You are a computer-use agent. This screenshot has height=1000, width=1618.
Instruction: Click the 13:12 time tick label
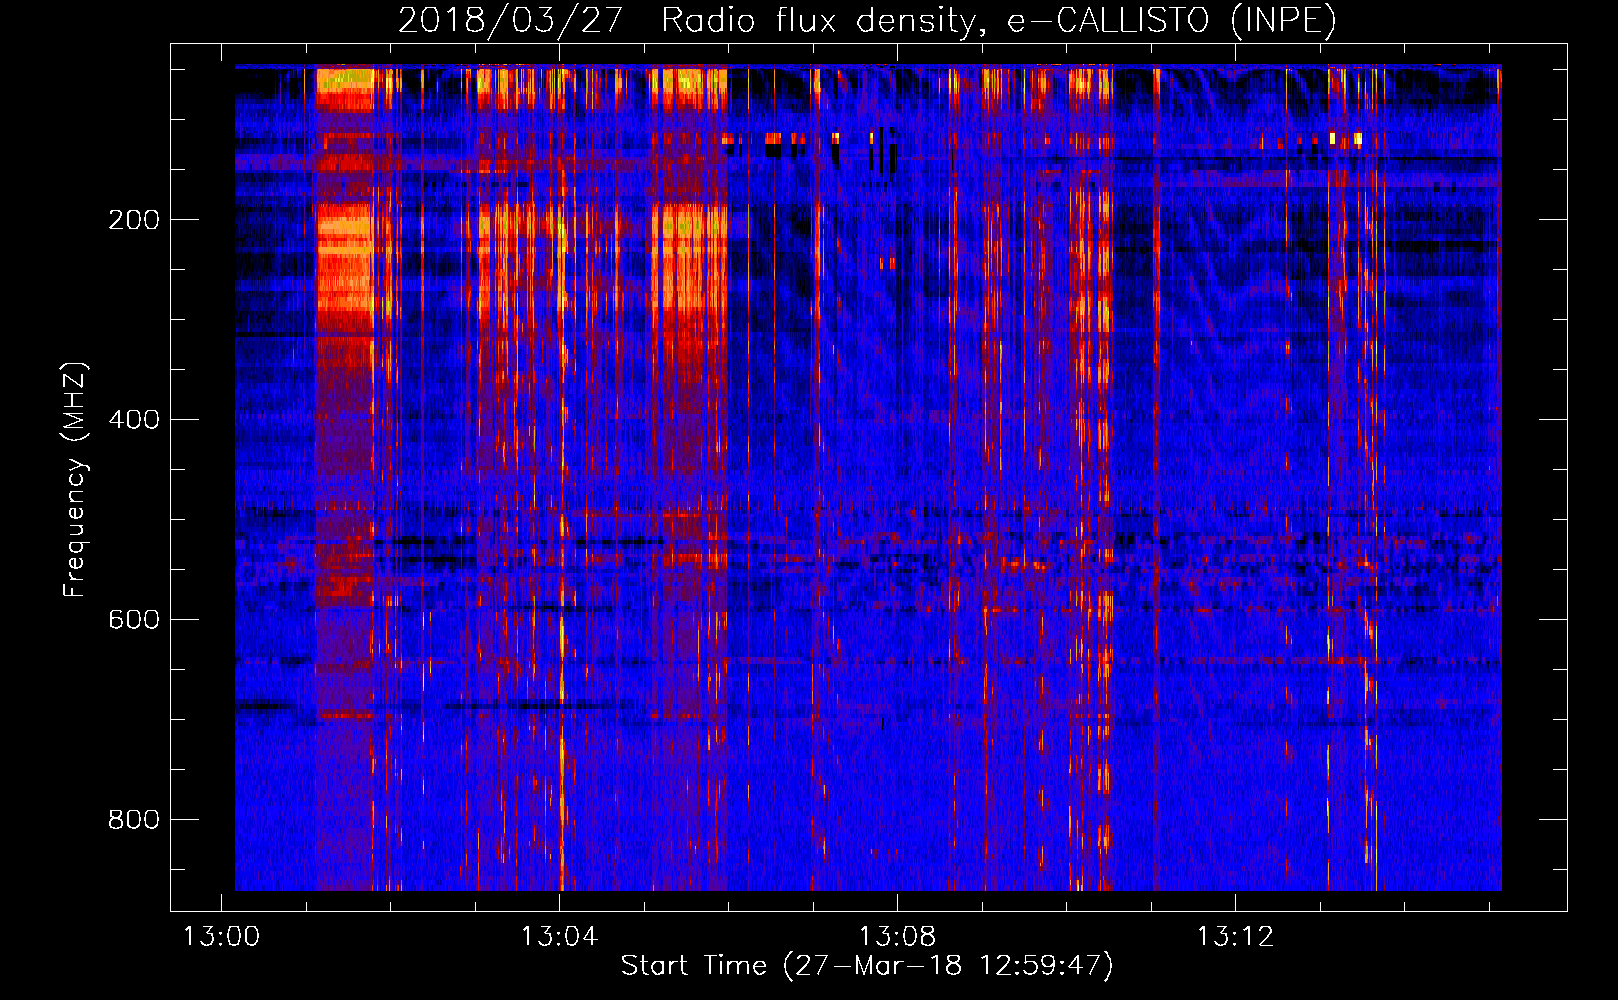tap(1235, 936)
